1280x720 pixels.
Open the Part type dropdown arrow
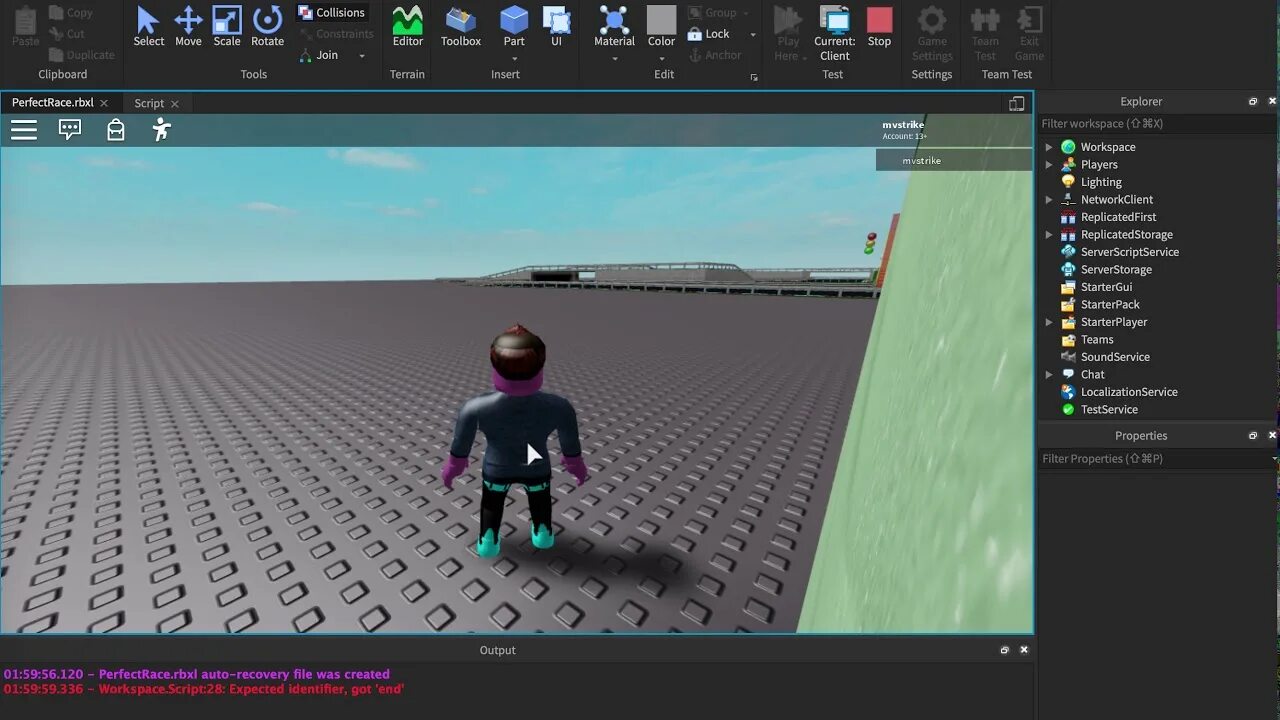click(x=514, y=58)
